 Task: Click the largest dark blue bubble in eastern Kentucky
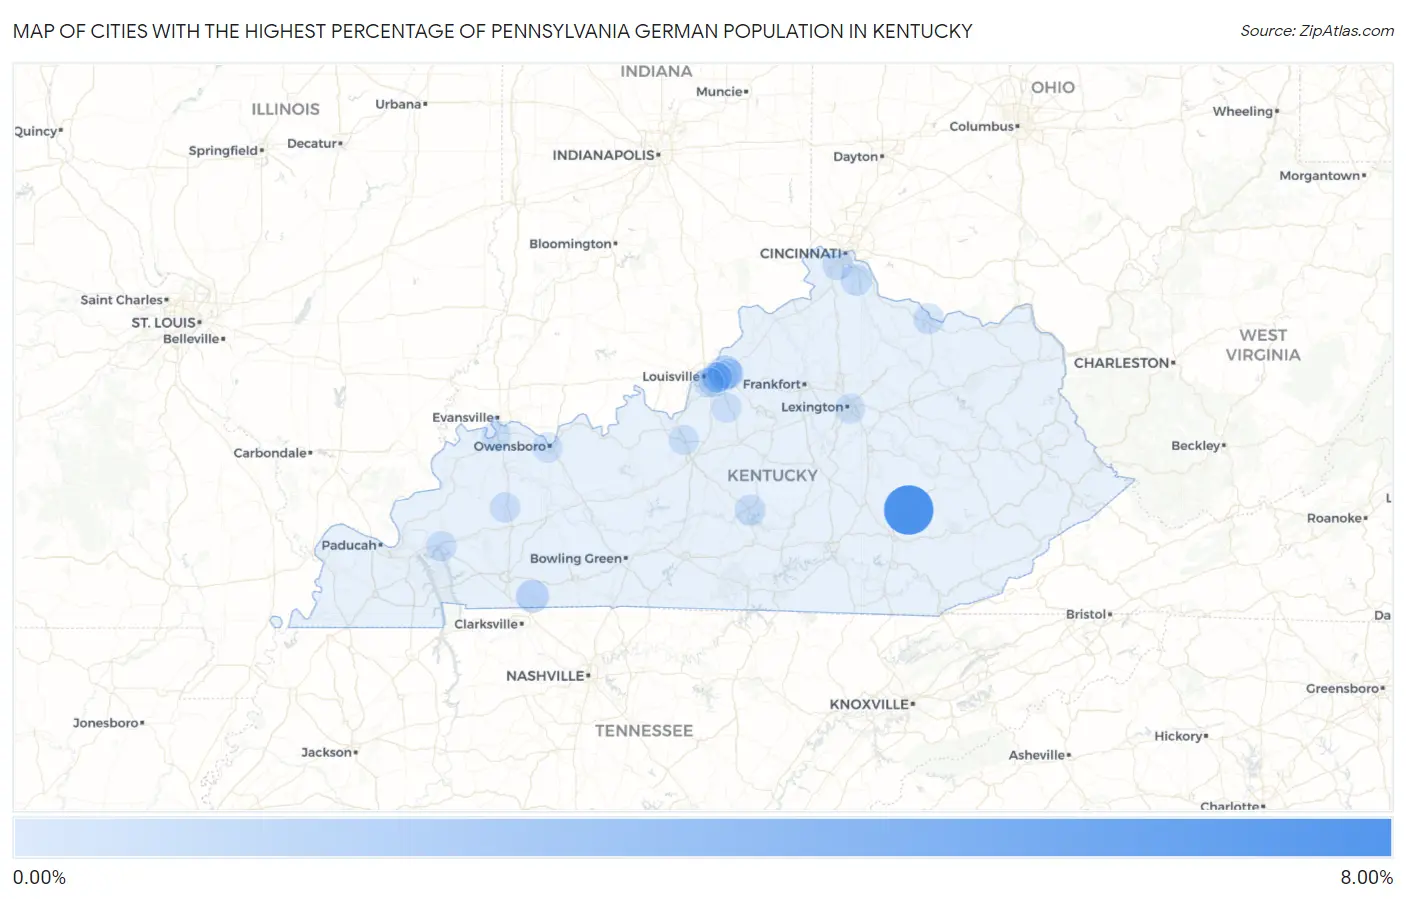[908, 510]
